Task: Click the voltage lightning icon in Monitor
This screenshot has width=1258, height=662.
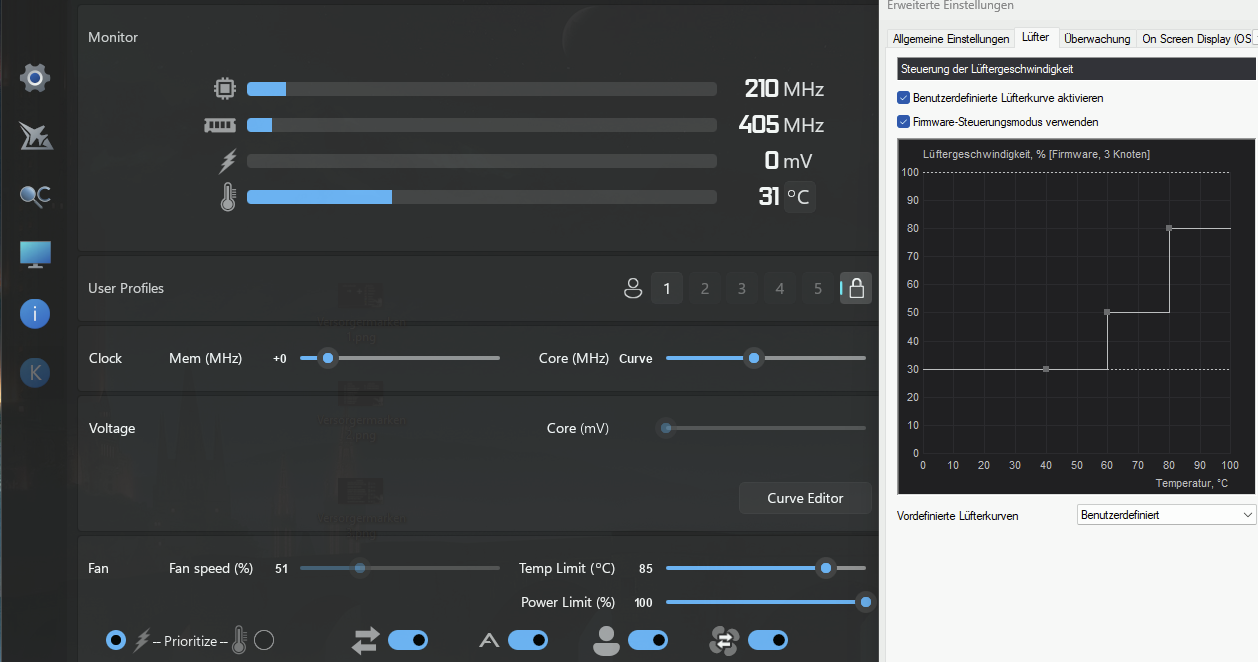Action: (x=228, y=161)
